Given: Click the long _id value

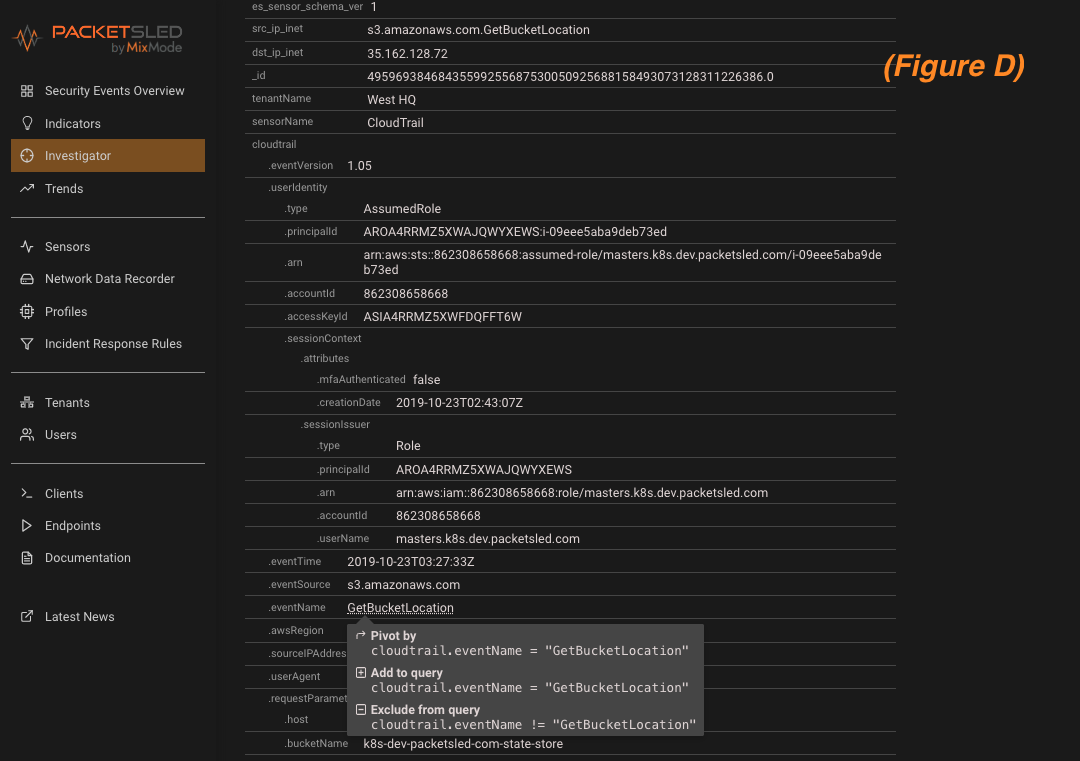Looking at the screenshot, I should point(570,76).
